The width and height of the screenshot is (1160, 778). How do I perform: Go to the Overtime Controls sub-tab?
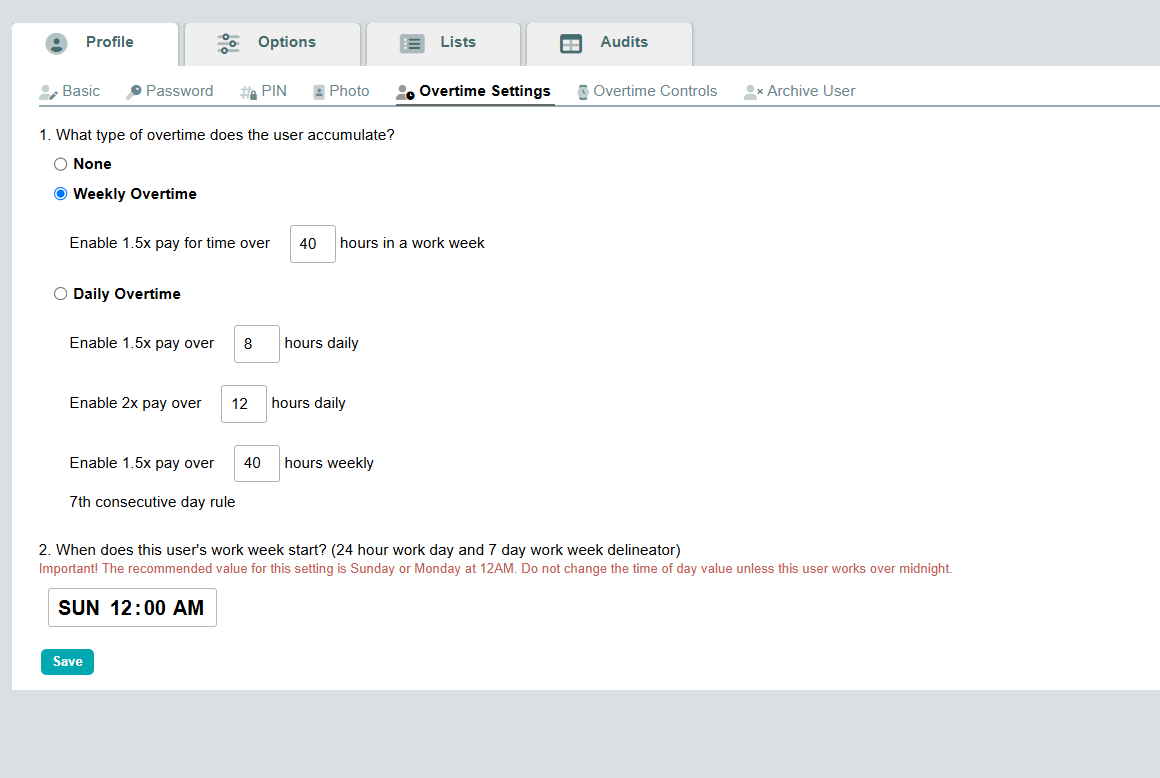[x=647, y=91]
